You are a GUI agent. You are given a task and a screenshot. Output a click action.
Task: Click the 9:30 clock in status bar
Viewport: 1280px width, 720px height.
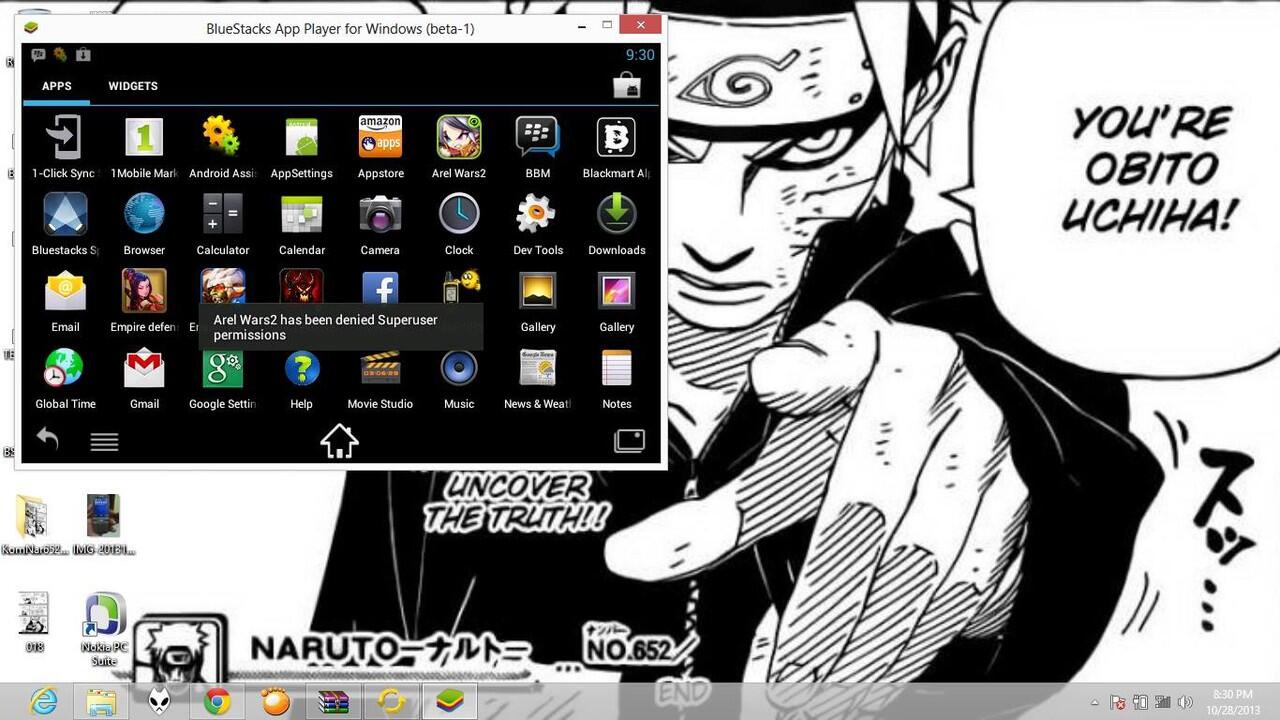640,55
